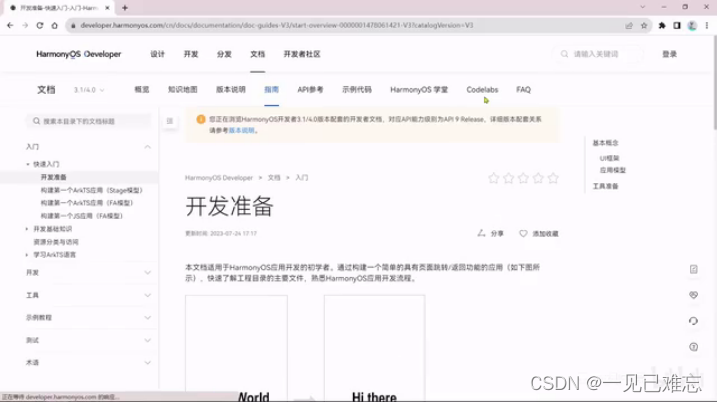The image size is (717, 402).
Task: Click sidebar document title search box
Action: tap(88, 121)
